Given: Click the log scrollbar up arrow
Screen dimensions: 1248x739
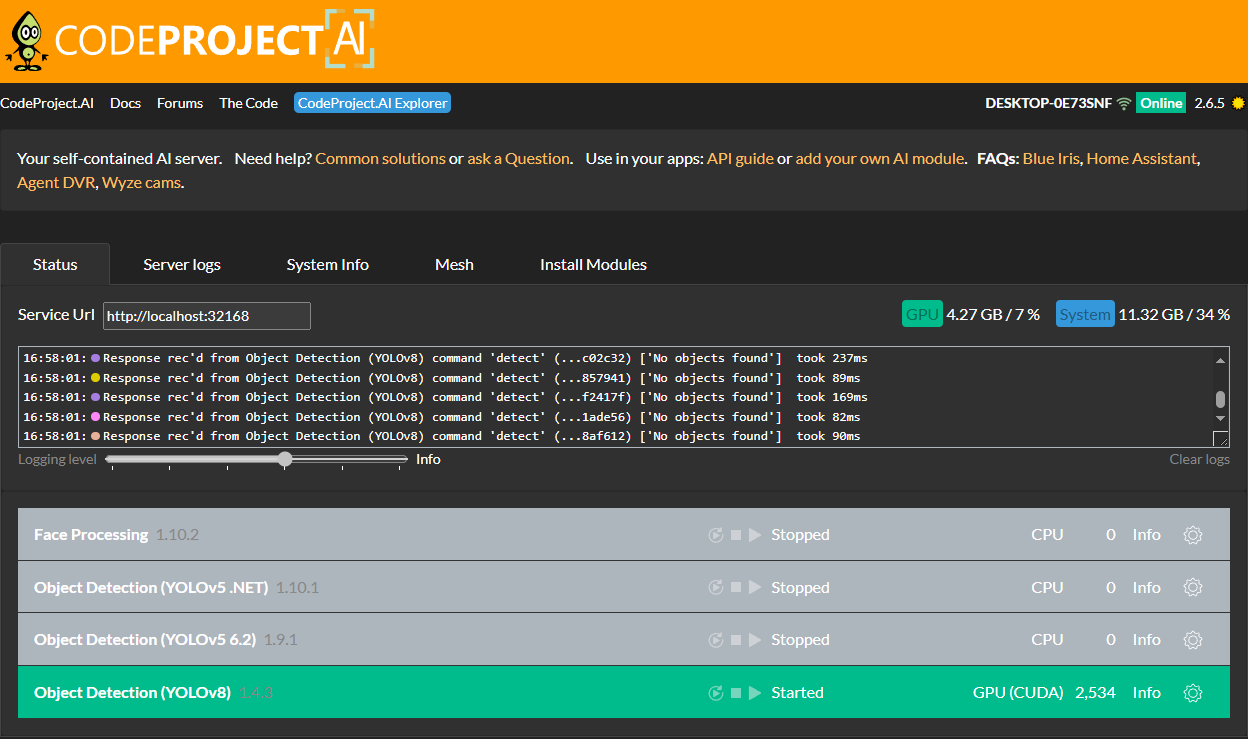Looking at the screenshot, I should [1220, 360].
